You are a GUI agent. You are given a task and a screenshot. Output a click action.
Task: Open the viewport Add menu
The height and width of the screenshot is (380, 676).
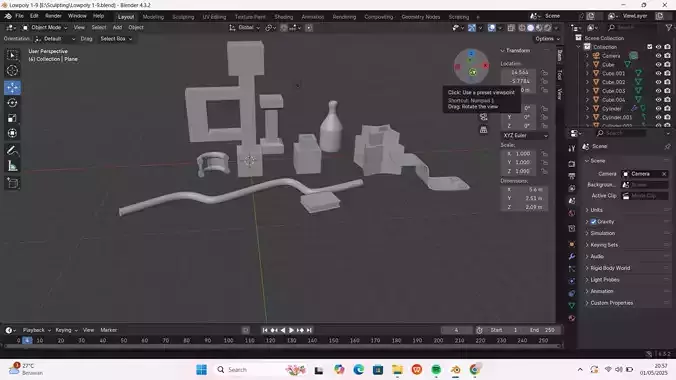pyautogui.click(x=117, y=28)
